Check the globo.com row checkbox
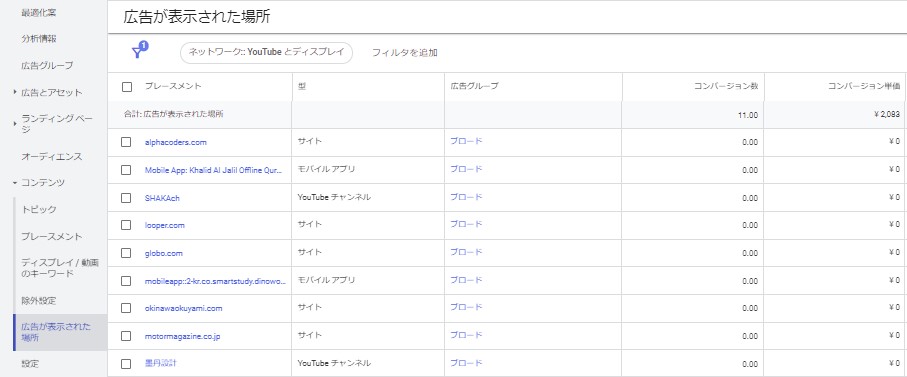This screenshot has height=377, width=907. [126, 253]
